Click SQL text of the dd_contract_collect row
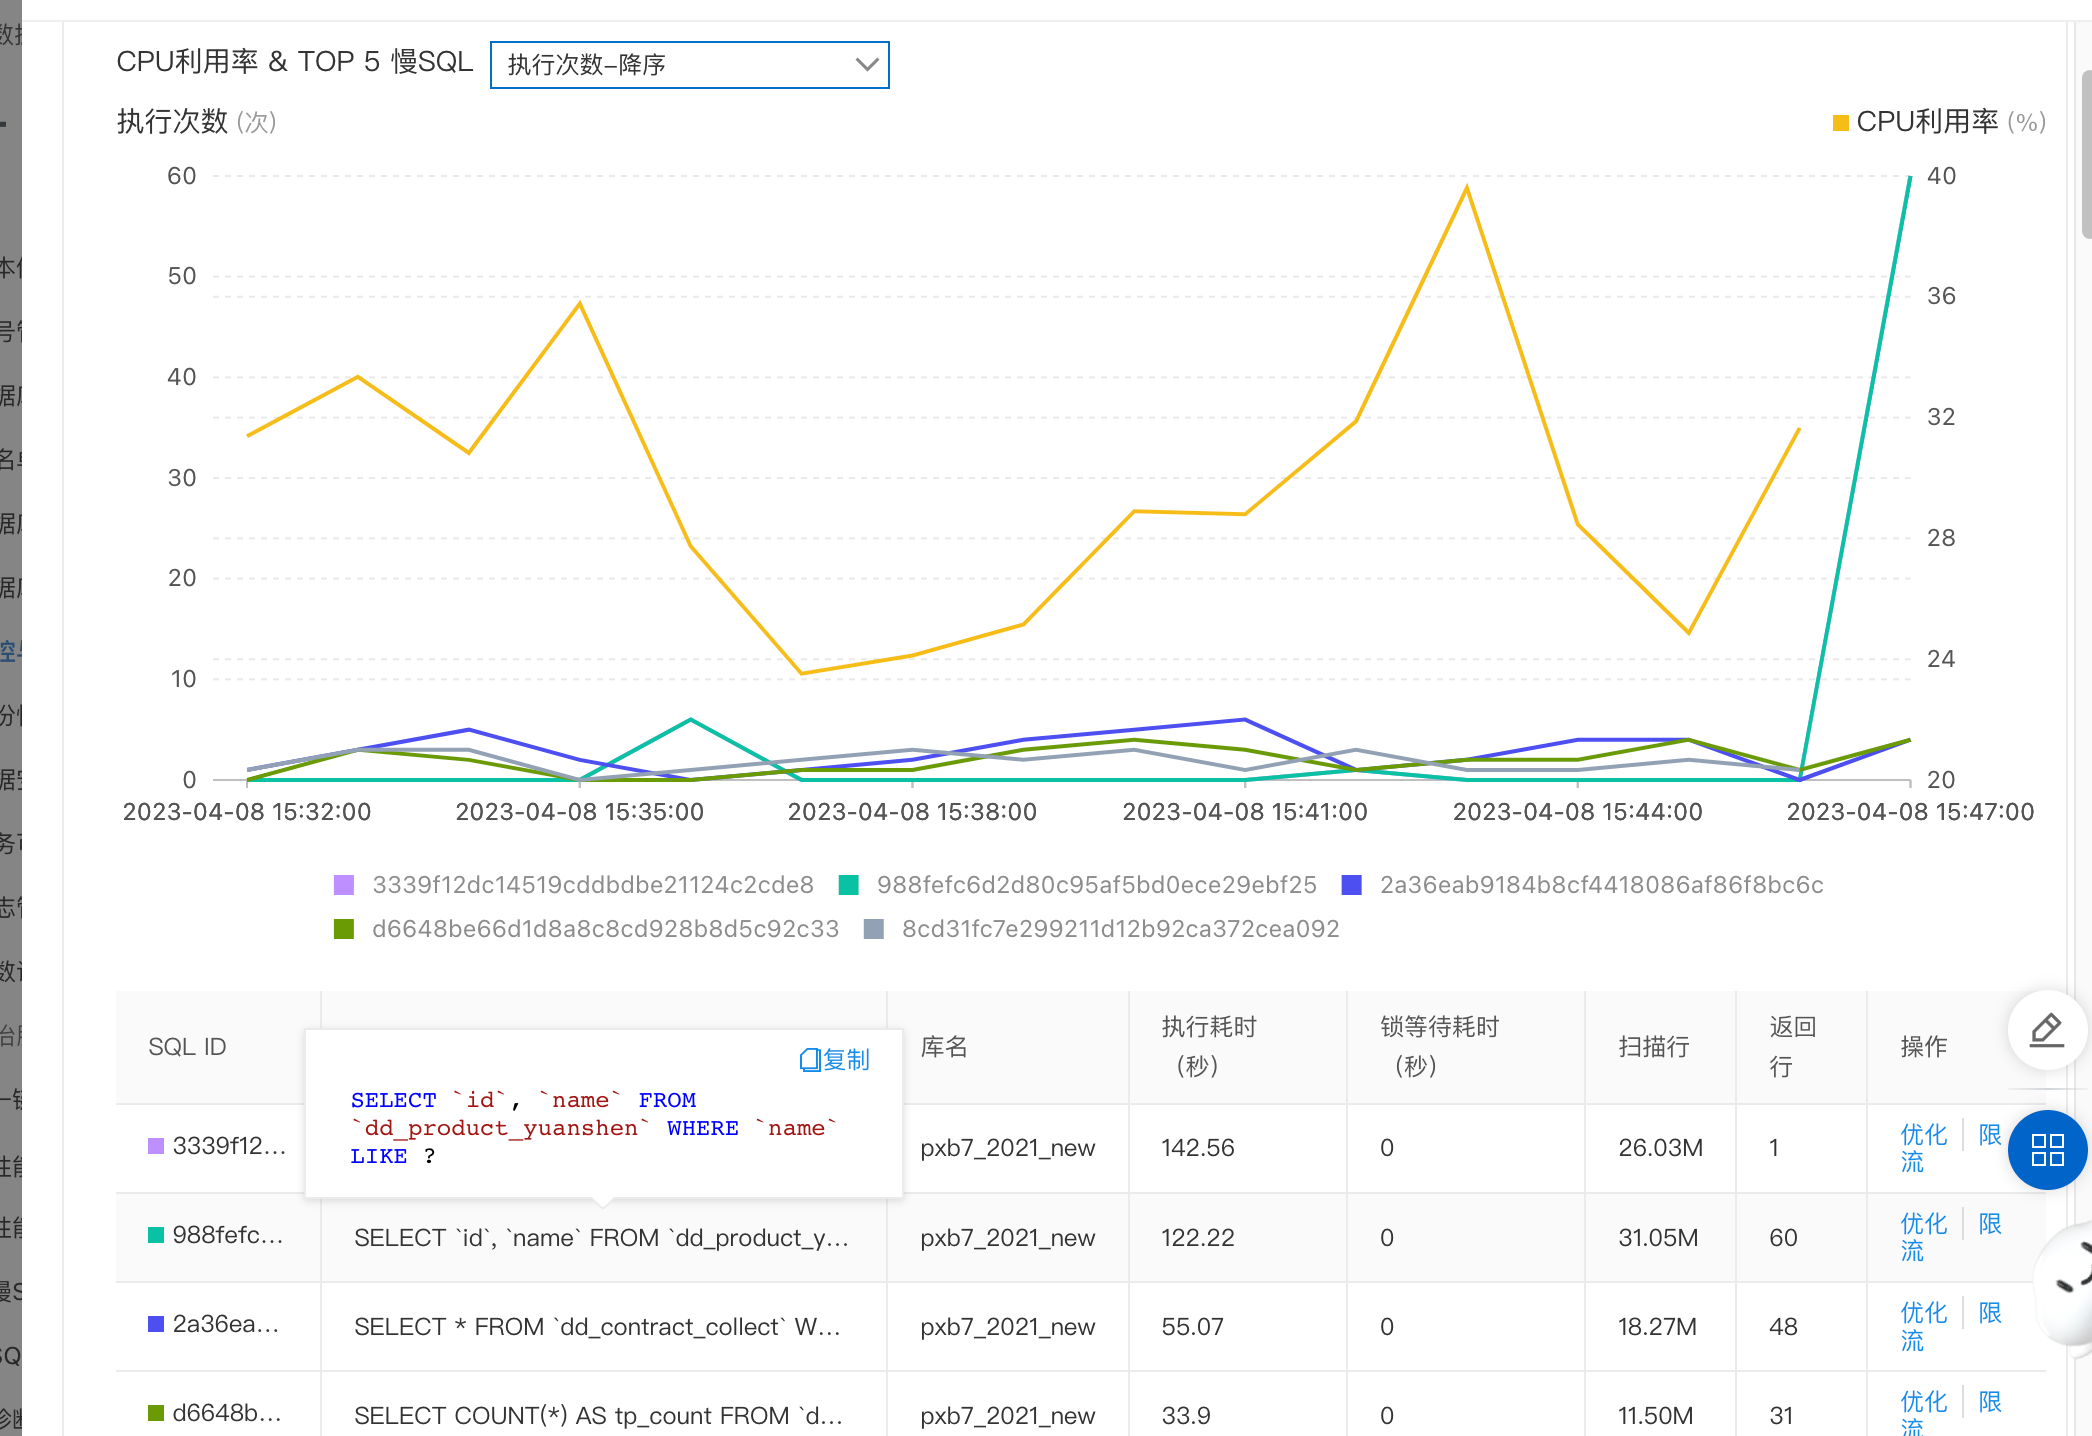 pyautogui.click(x=597, y=1327)
